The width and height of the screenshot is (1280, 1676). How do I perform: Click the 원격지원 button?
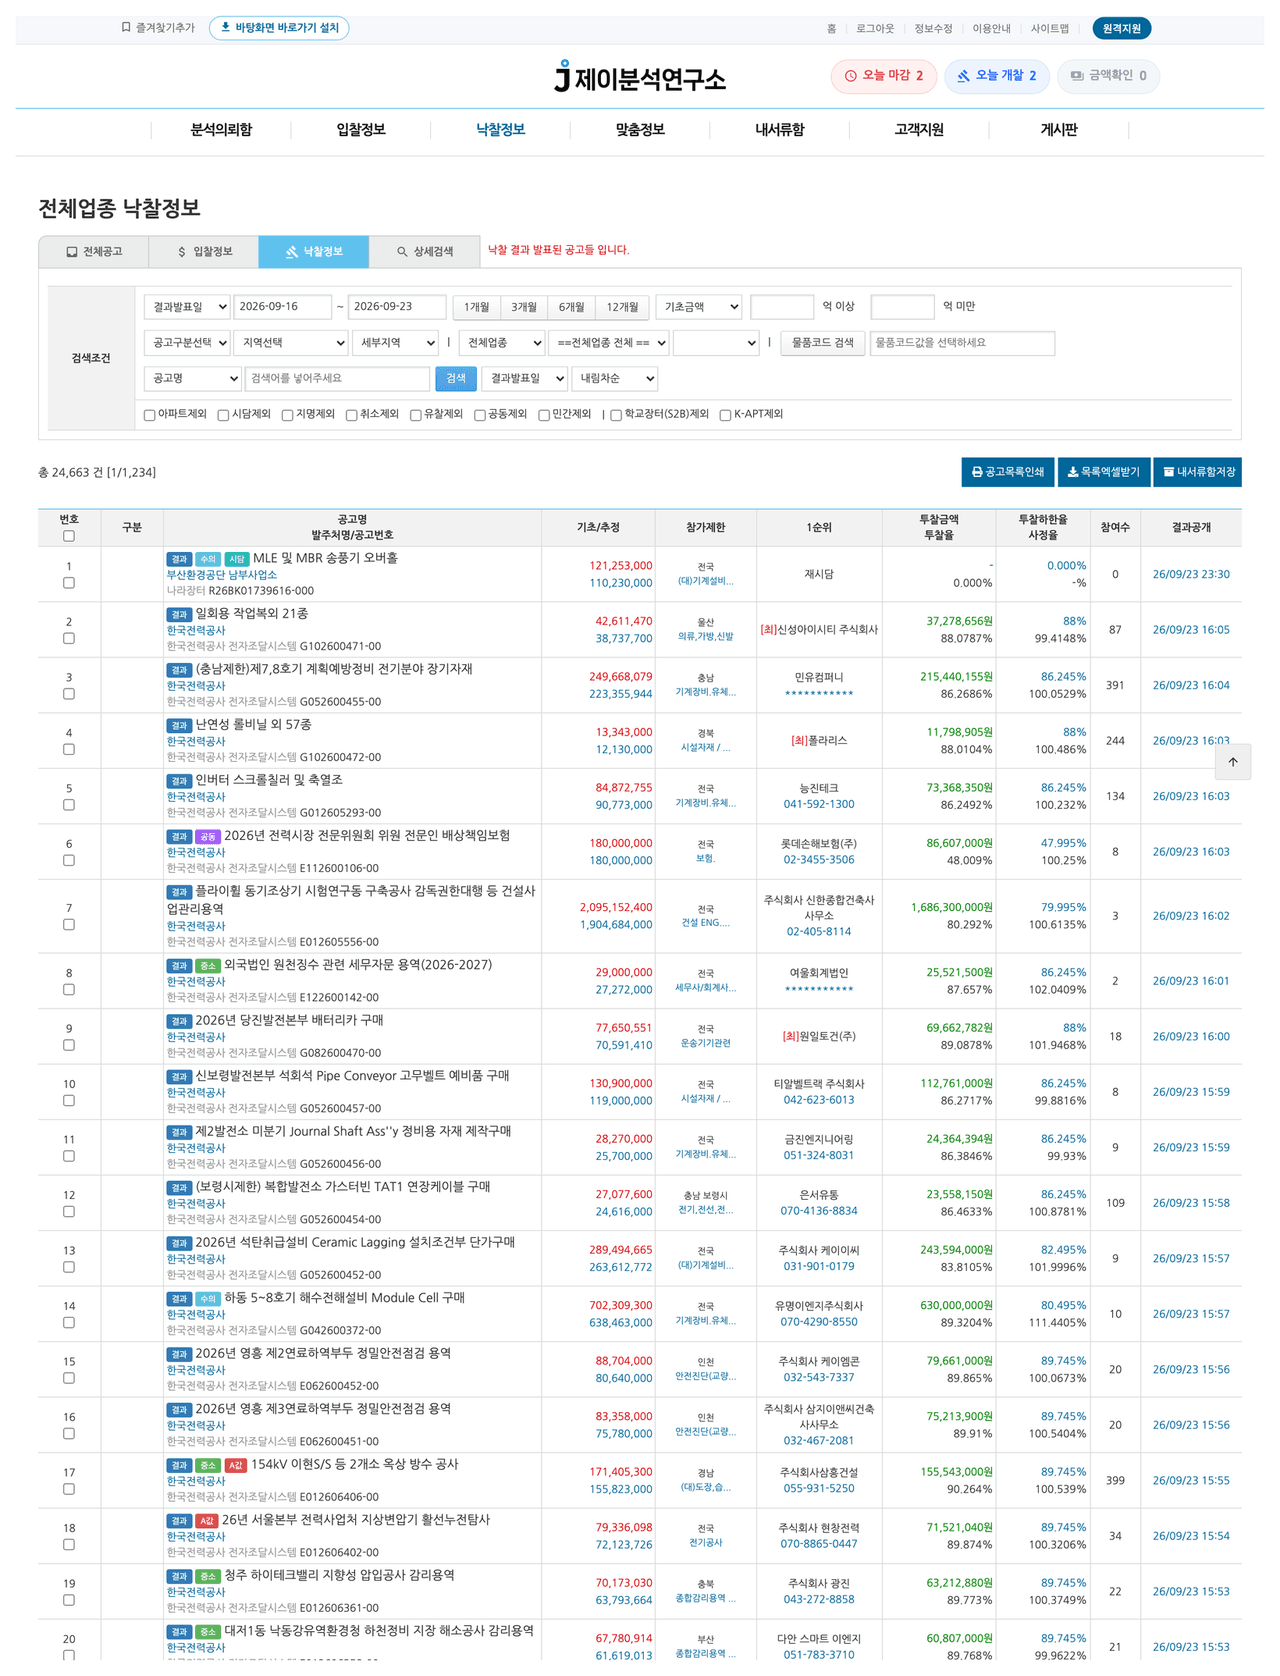(1122, 29)
